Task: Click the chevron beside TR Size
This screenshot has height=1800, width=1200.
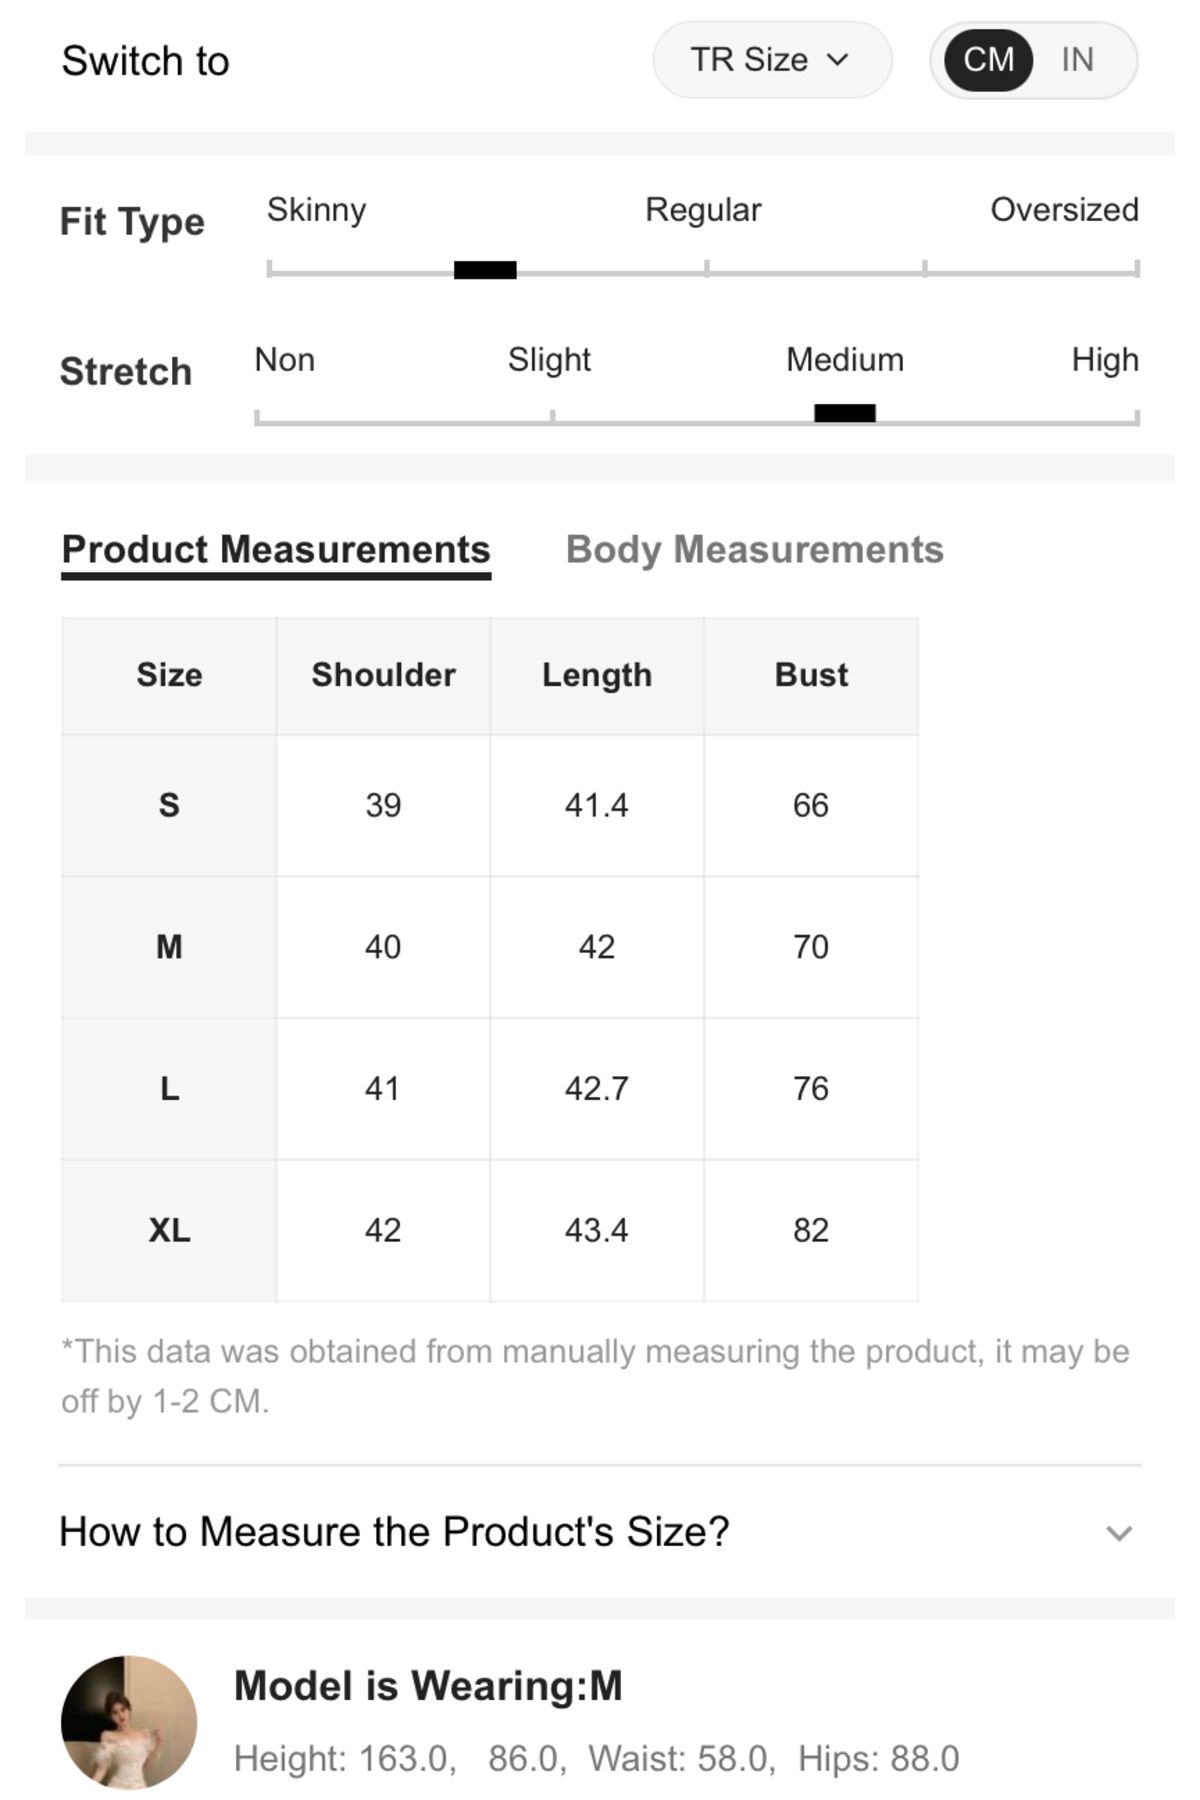Action: coord(838,60)
